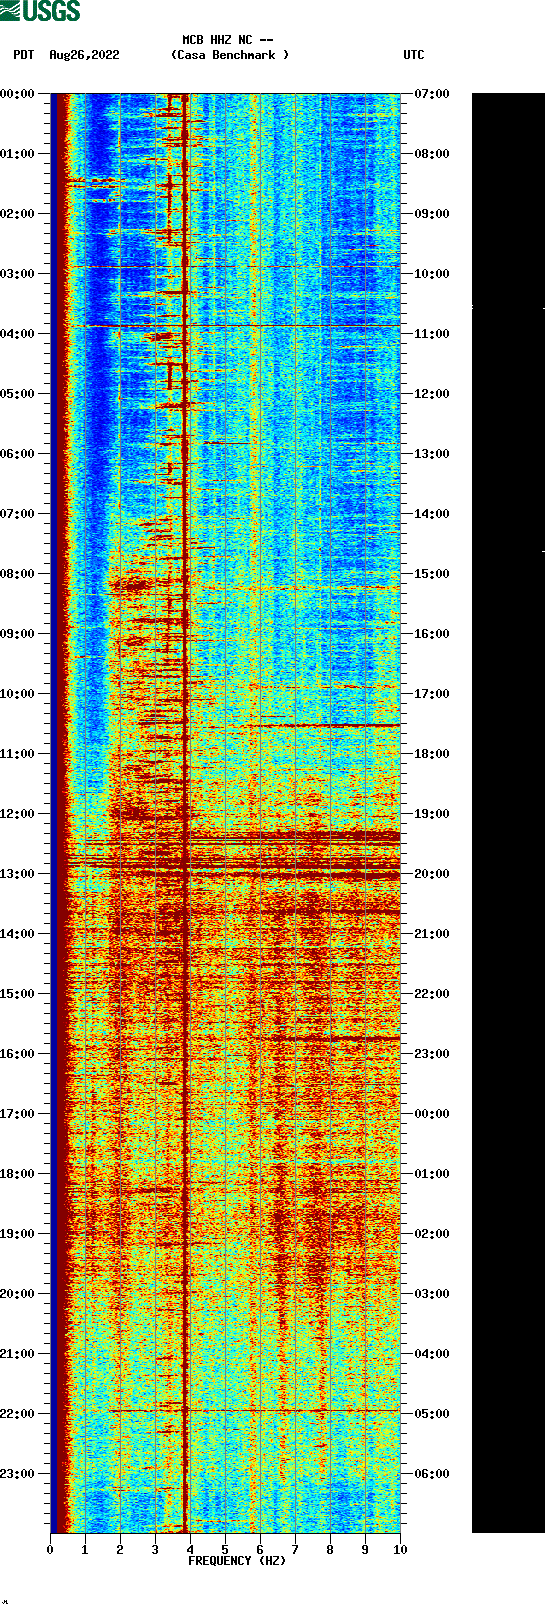
Task: Click the 23:00 PDT time label
Action: point(18,1474)
